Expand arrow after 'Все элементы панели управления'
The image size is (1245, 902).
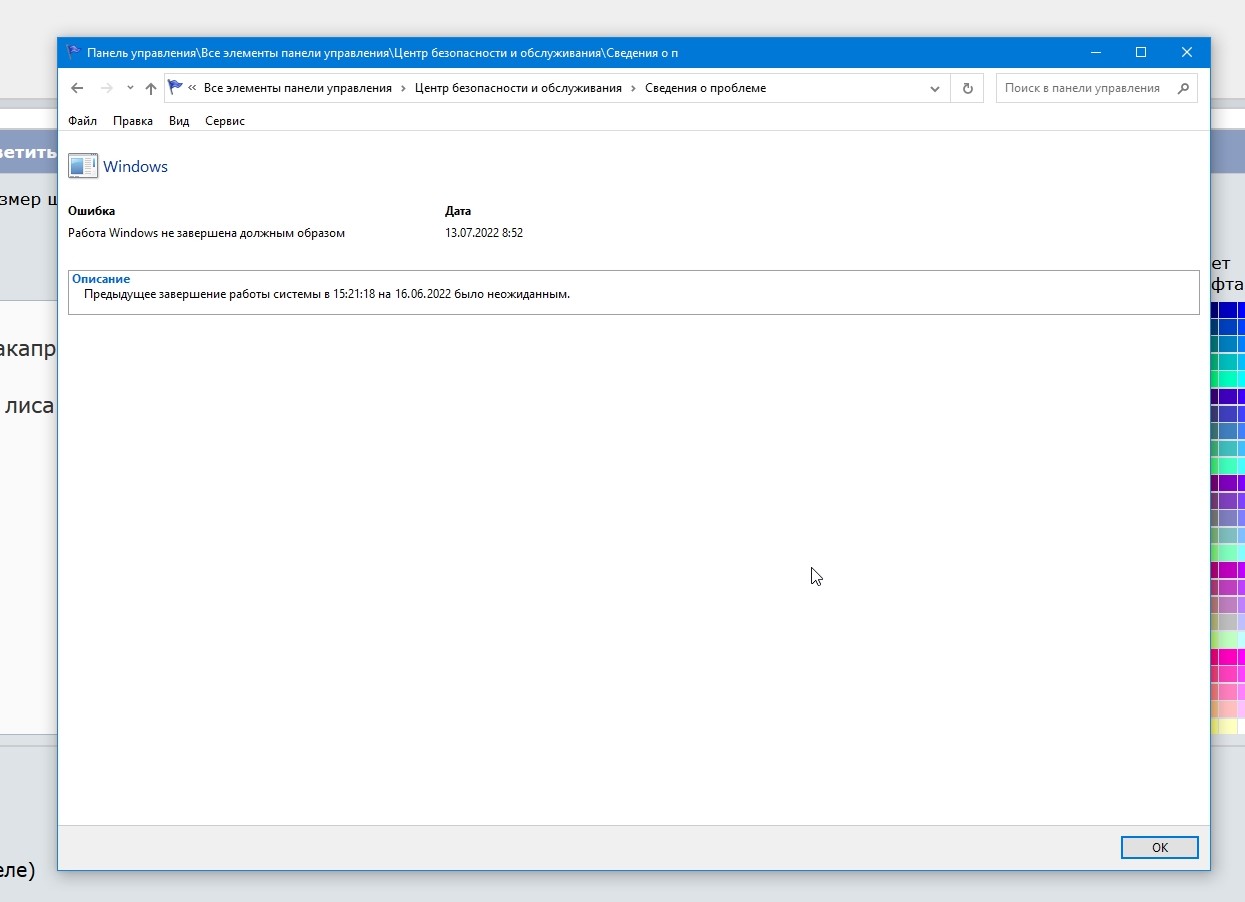click(x=403, y=88)
